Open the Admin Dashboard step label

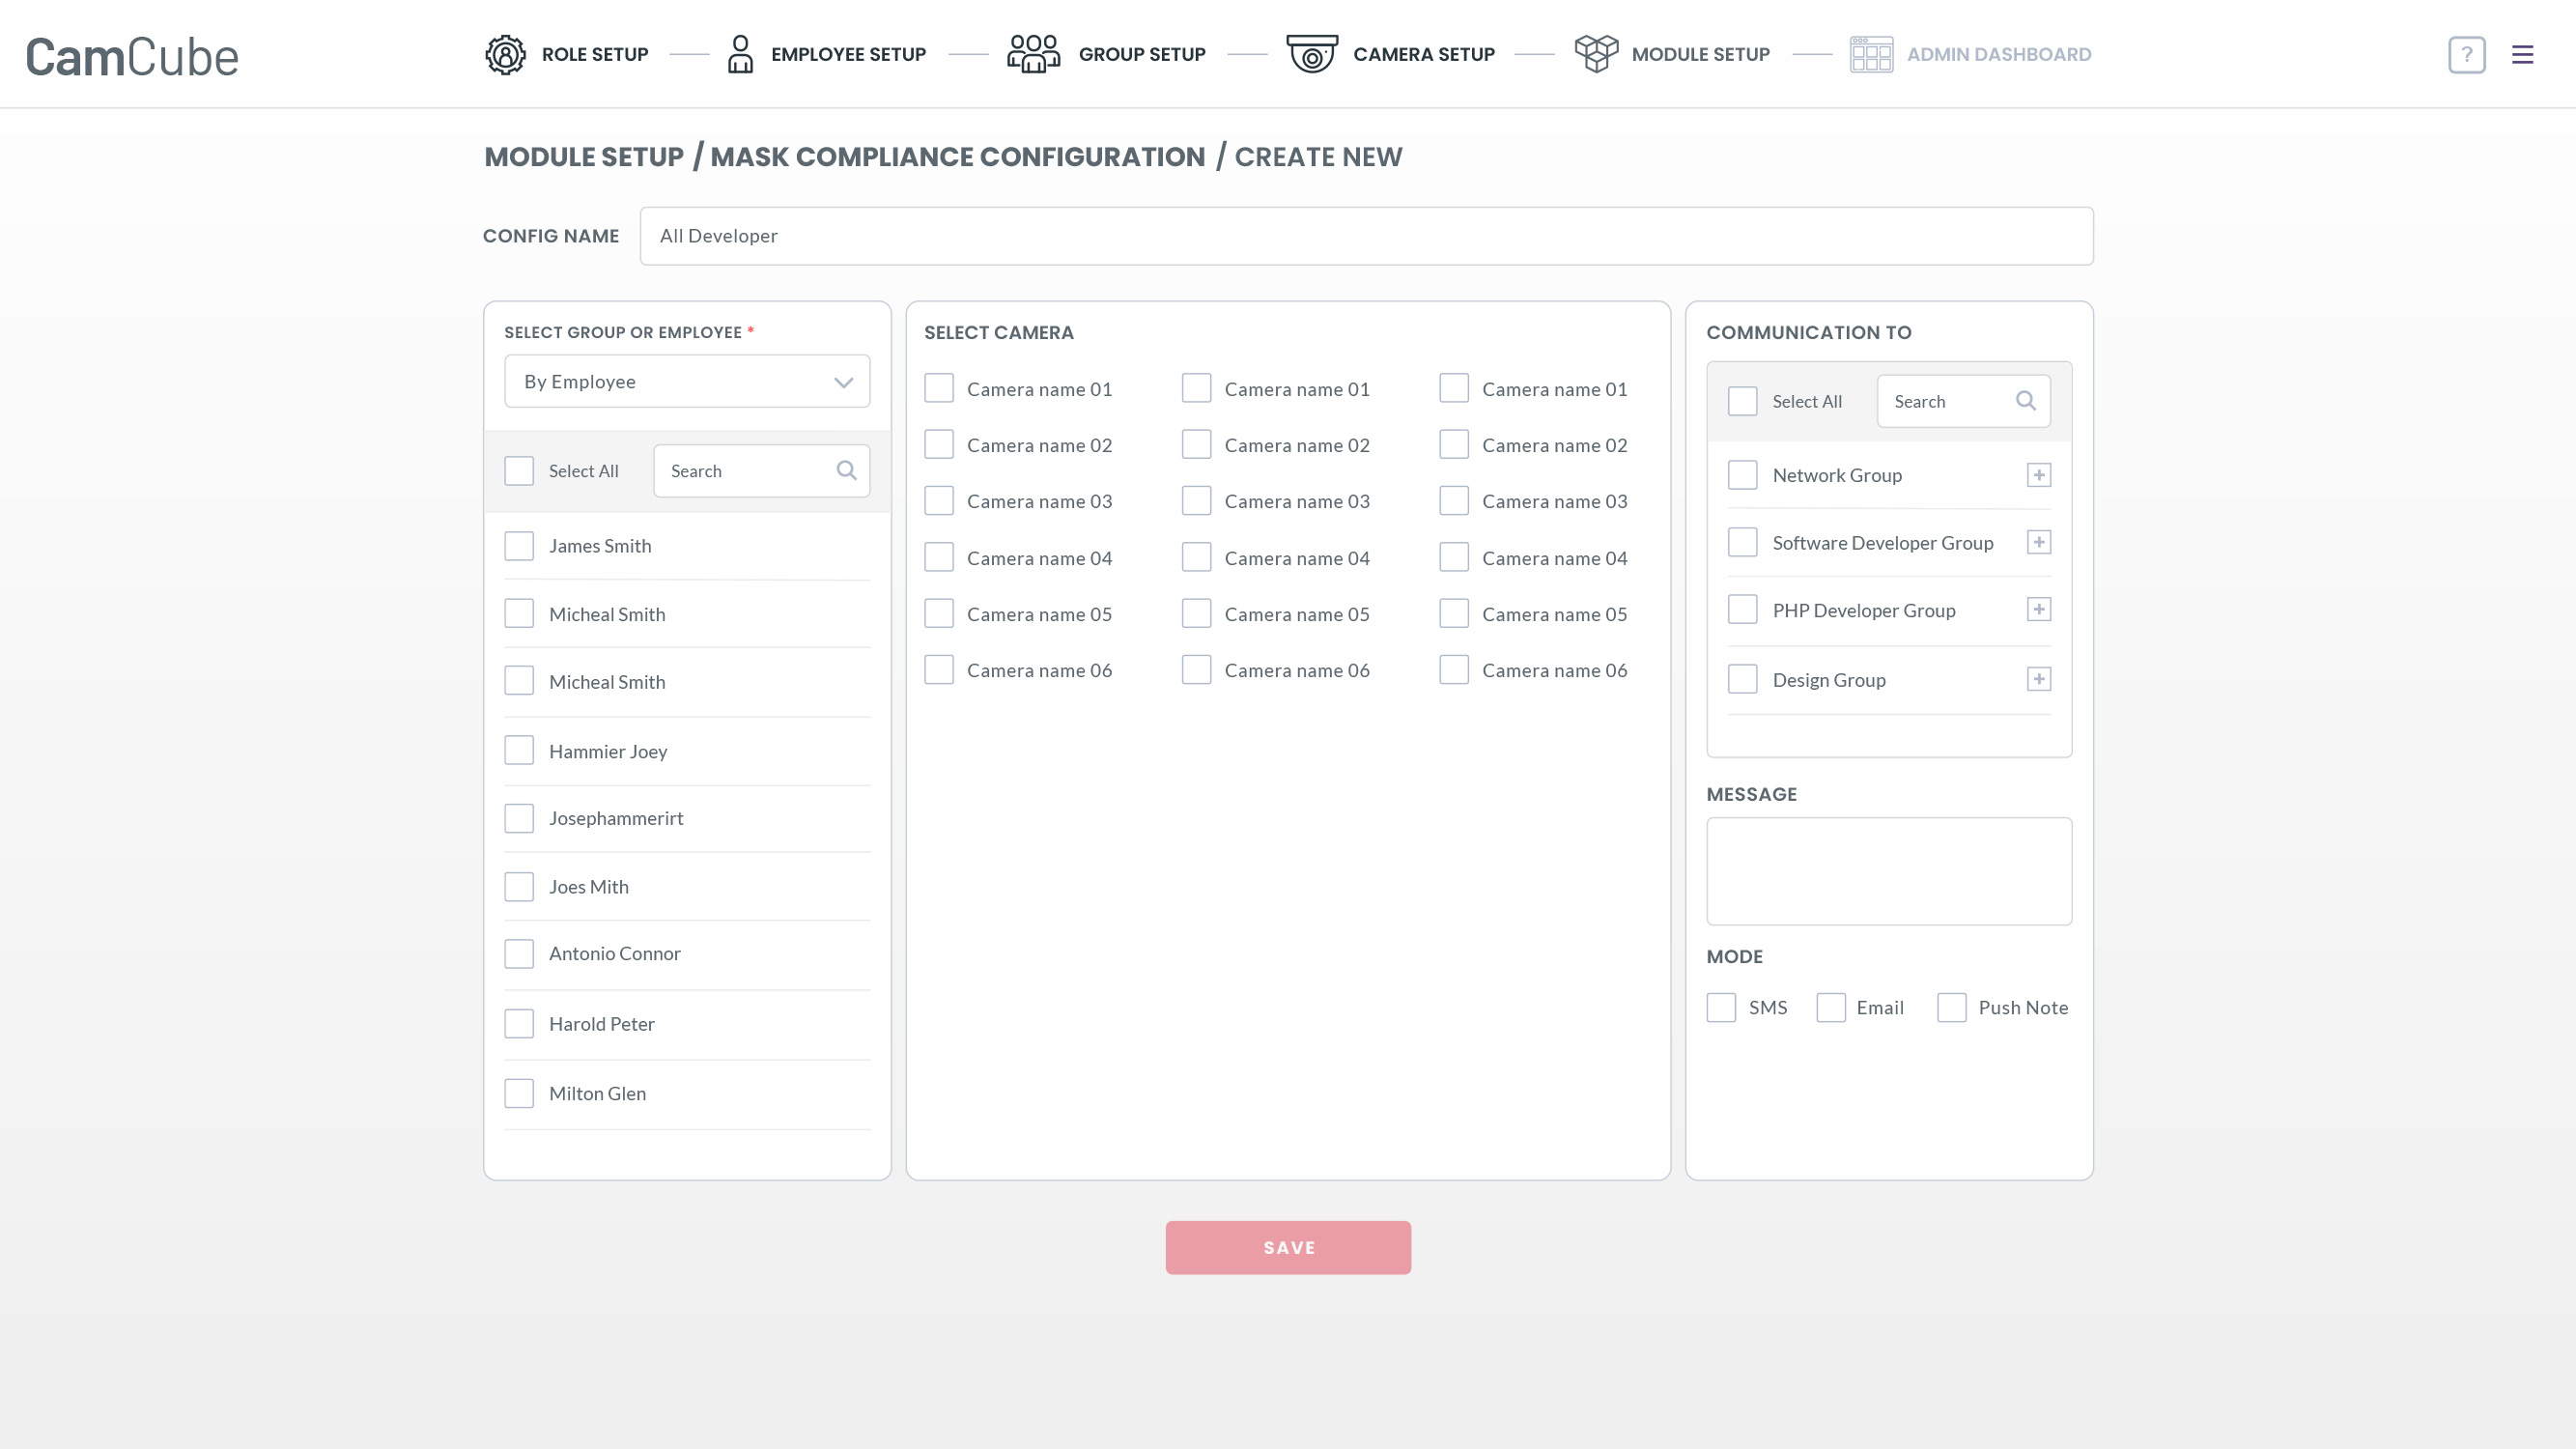click(x=1998, y=54)
